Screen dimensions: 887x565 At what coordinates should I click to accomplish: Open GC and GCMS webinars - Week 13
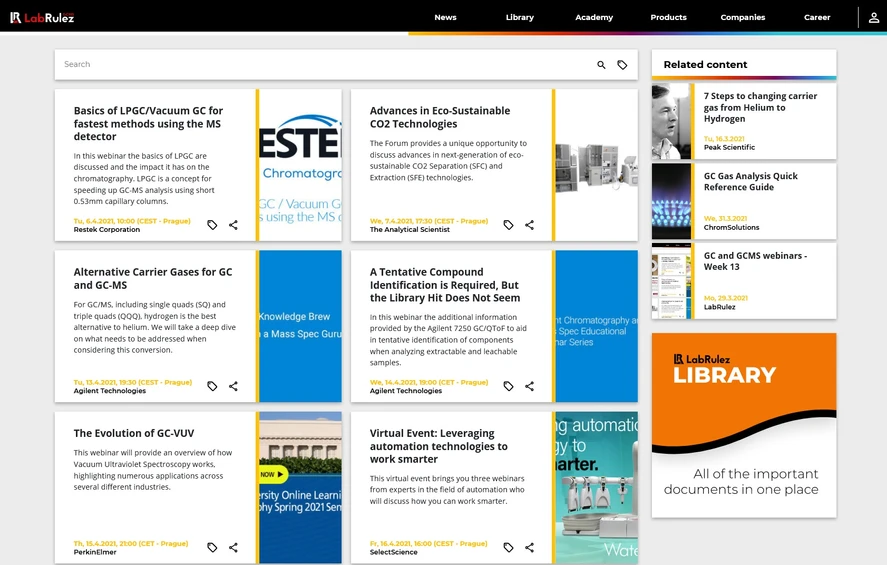click(x=755, y=261)
